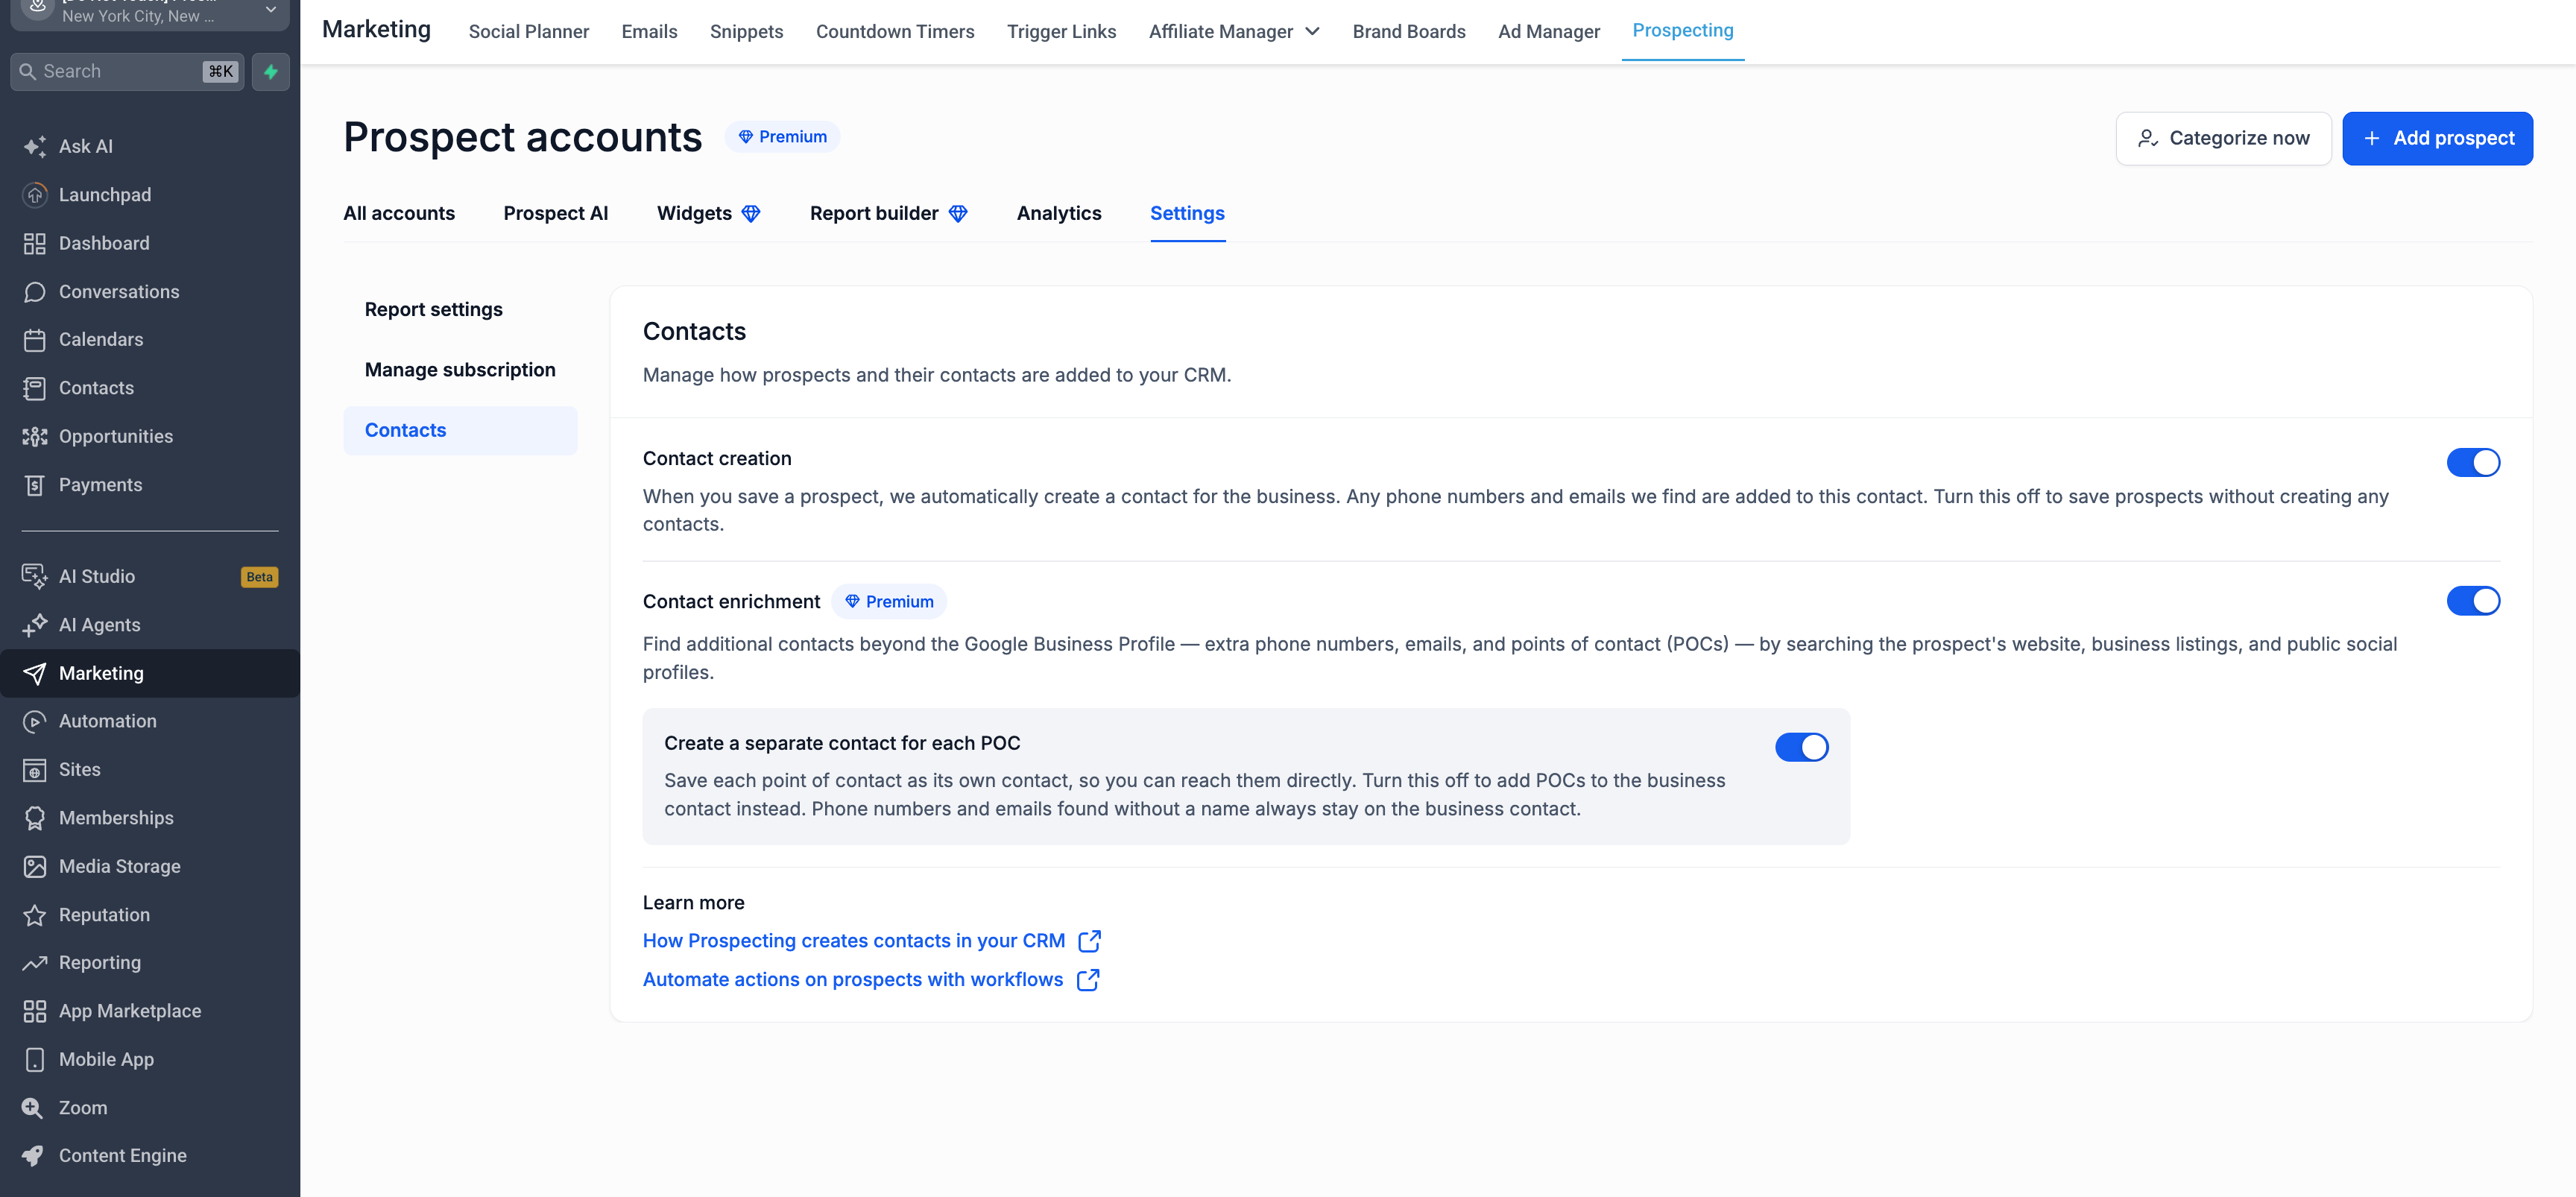Viewport: 2576px width, 1197px height.
Task: Open Zoom magnifier icon in sidebar
Action: pyautogui.click(x=33, y=1108)
